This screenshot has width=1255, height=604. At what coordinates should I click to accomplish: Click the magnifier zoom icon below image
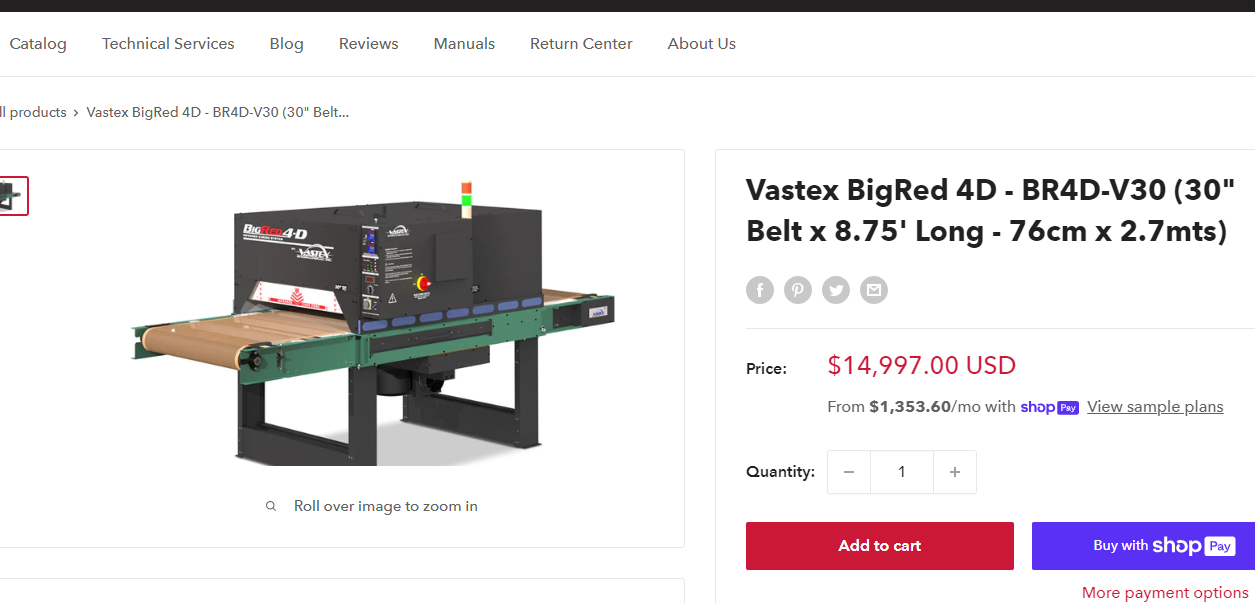271,506
